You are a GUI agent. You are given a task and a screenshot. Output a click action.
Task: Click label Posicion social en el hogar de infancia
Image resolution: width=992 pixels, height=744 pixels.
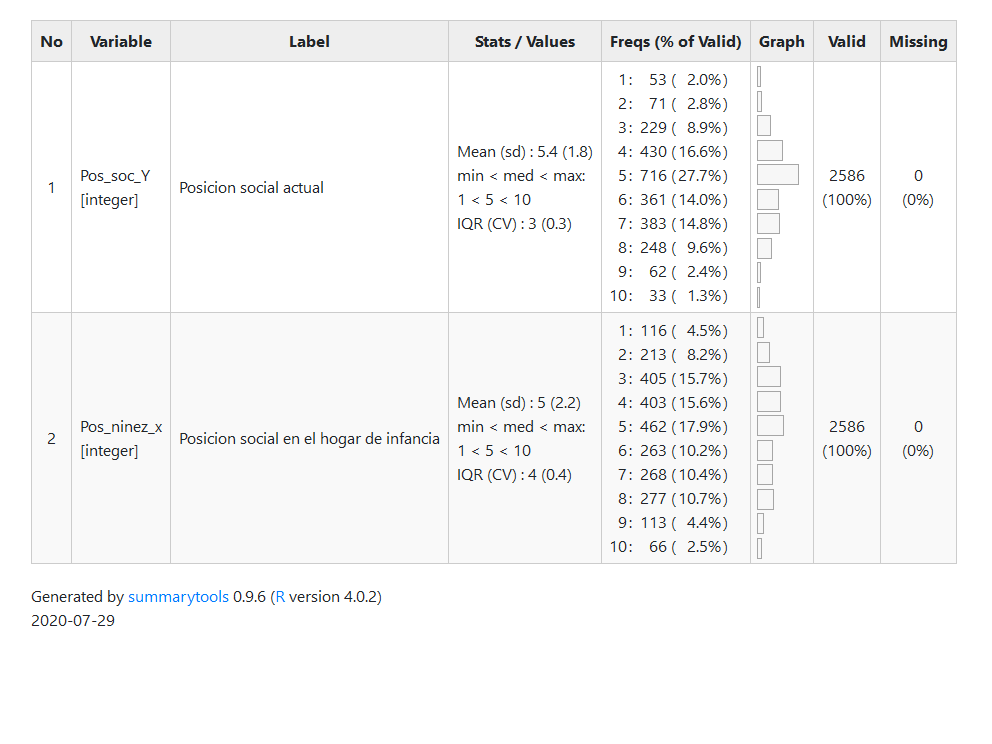pyautogui.click(x=309, y=439)
